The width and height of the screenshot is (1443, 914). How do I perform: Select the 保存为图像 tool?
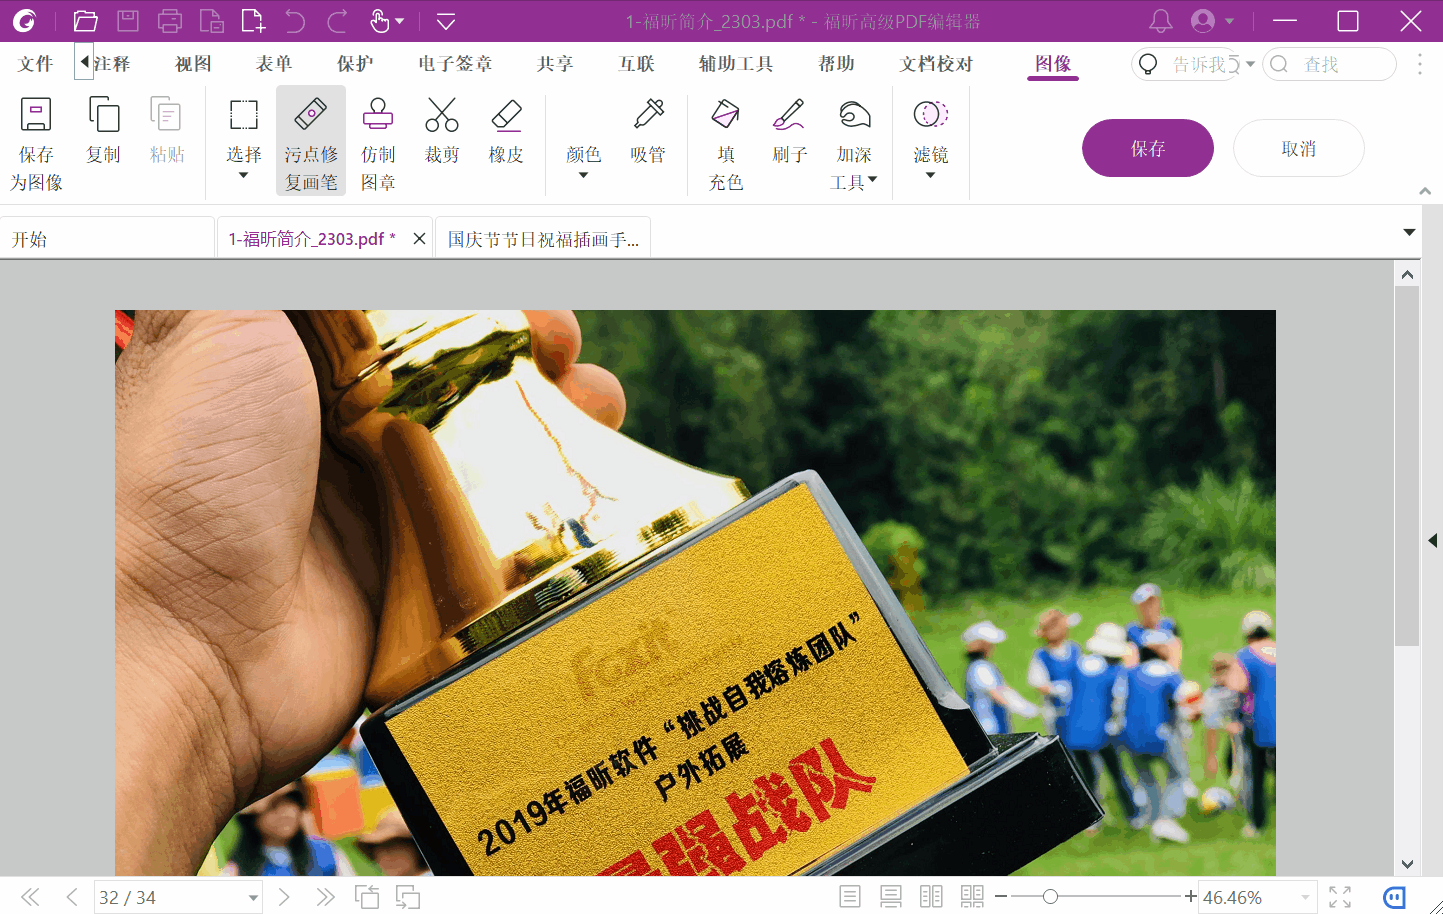[36, 142]
